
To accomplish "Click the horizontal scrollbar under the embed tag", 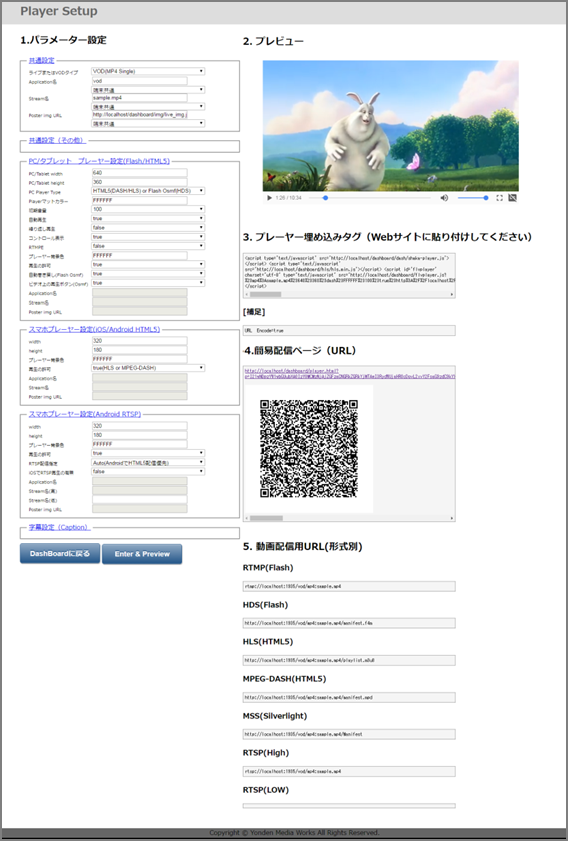I will pos(349,294).
